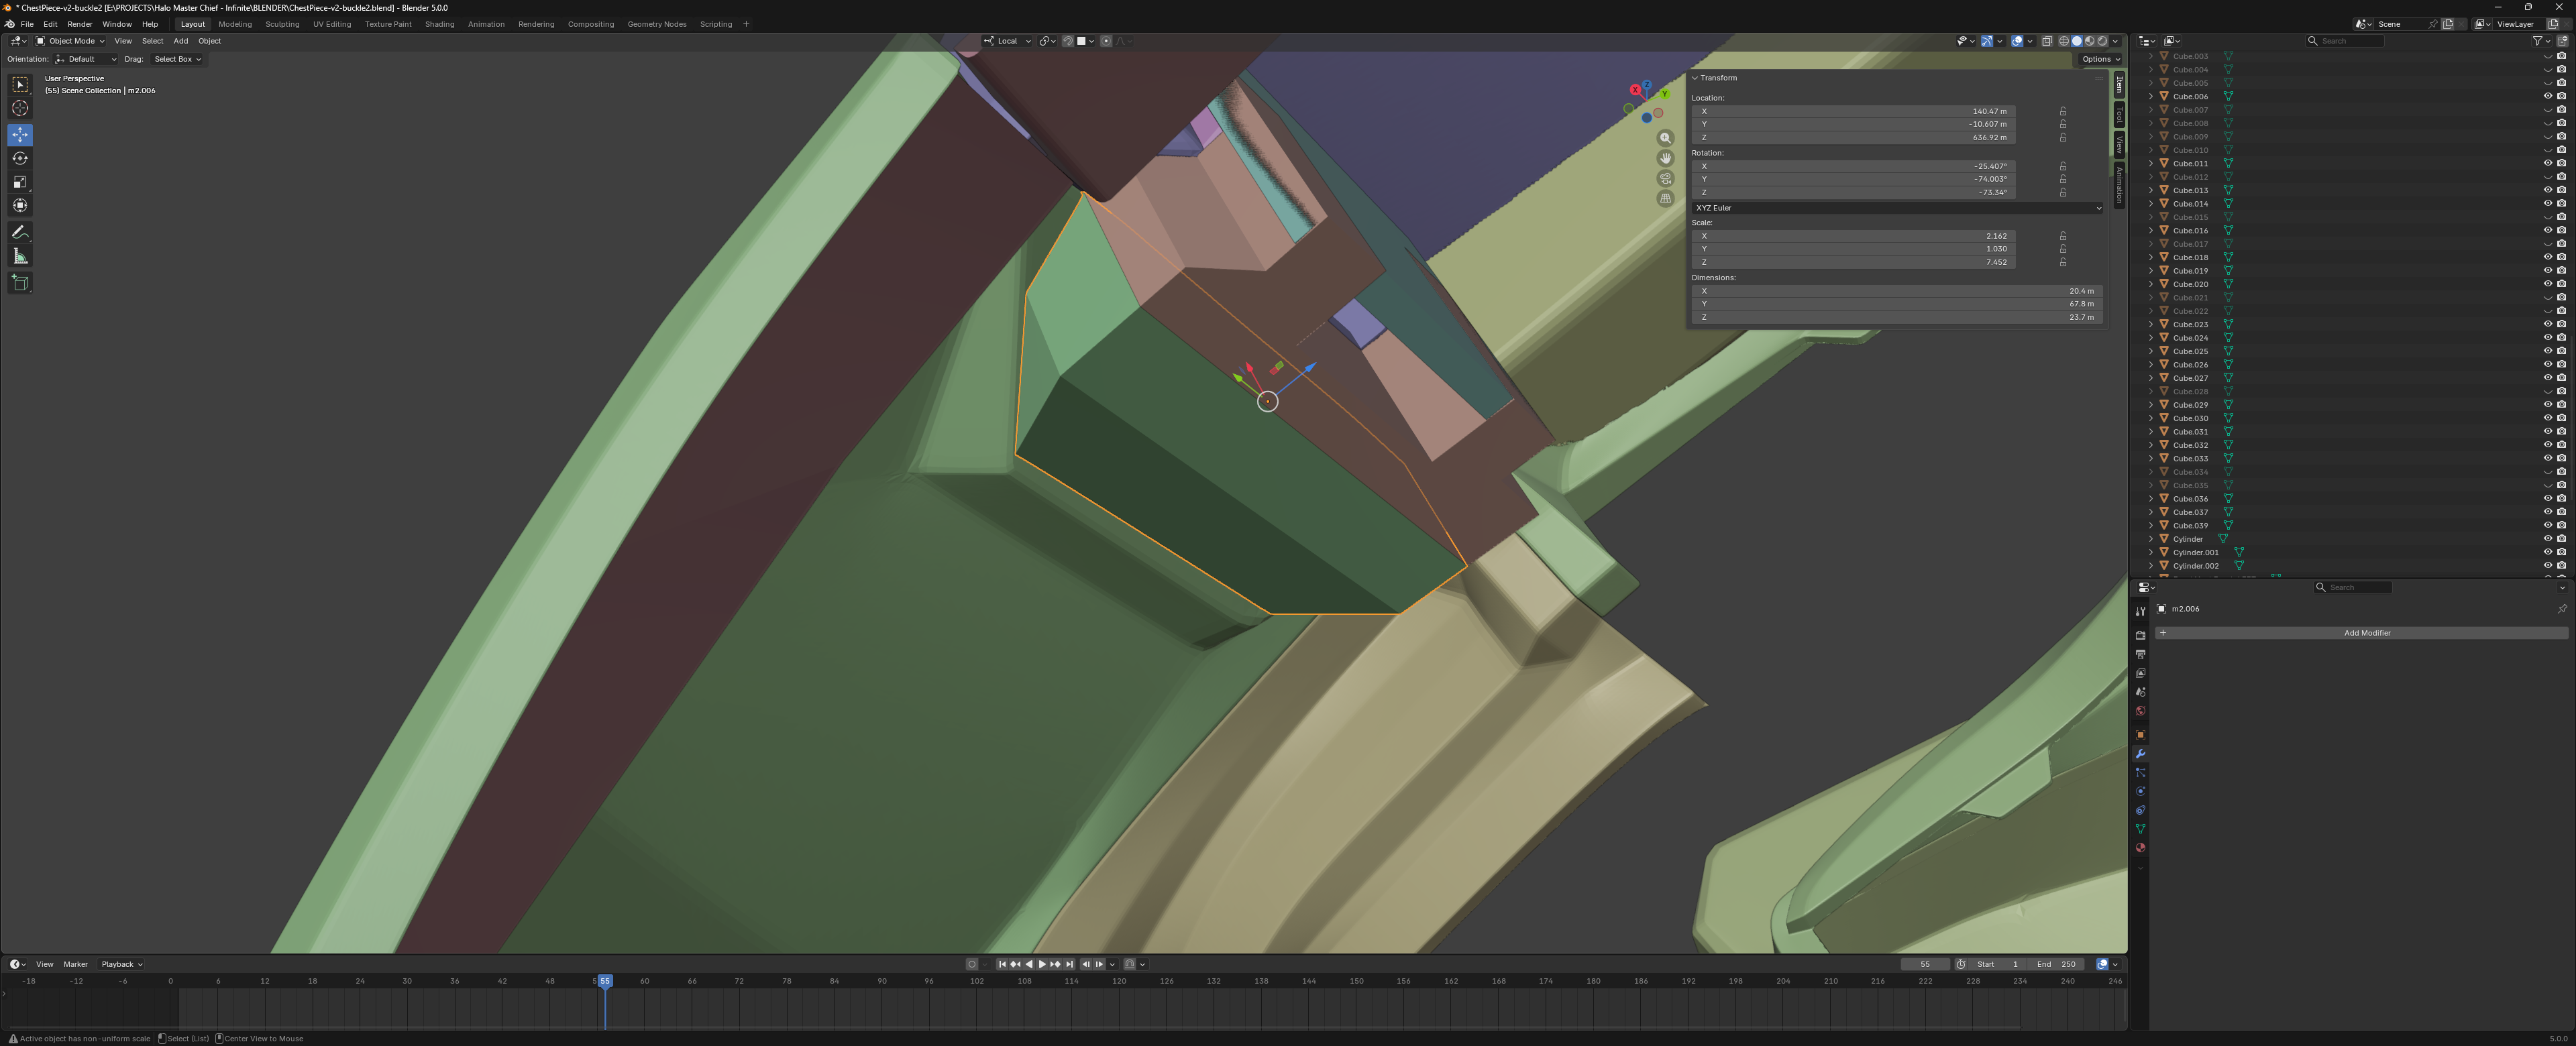Screen dimensions: 2576x1046
Task: Activate the Scale tool
Action: tap(20, 182)
